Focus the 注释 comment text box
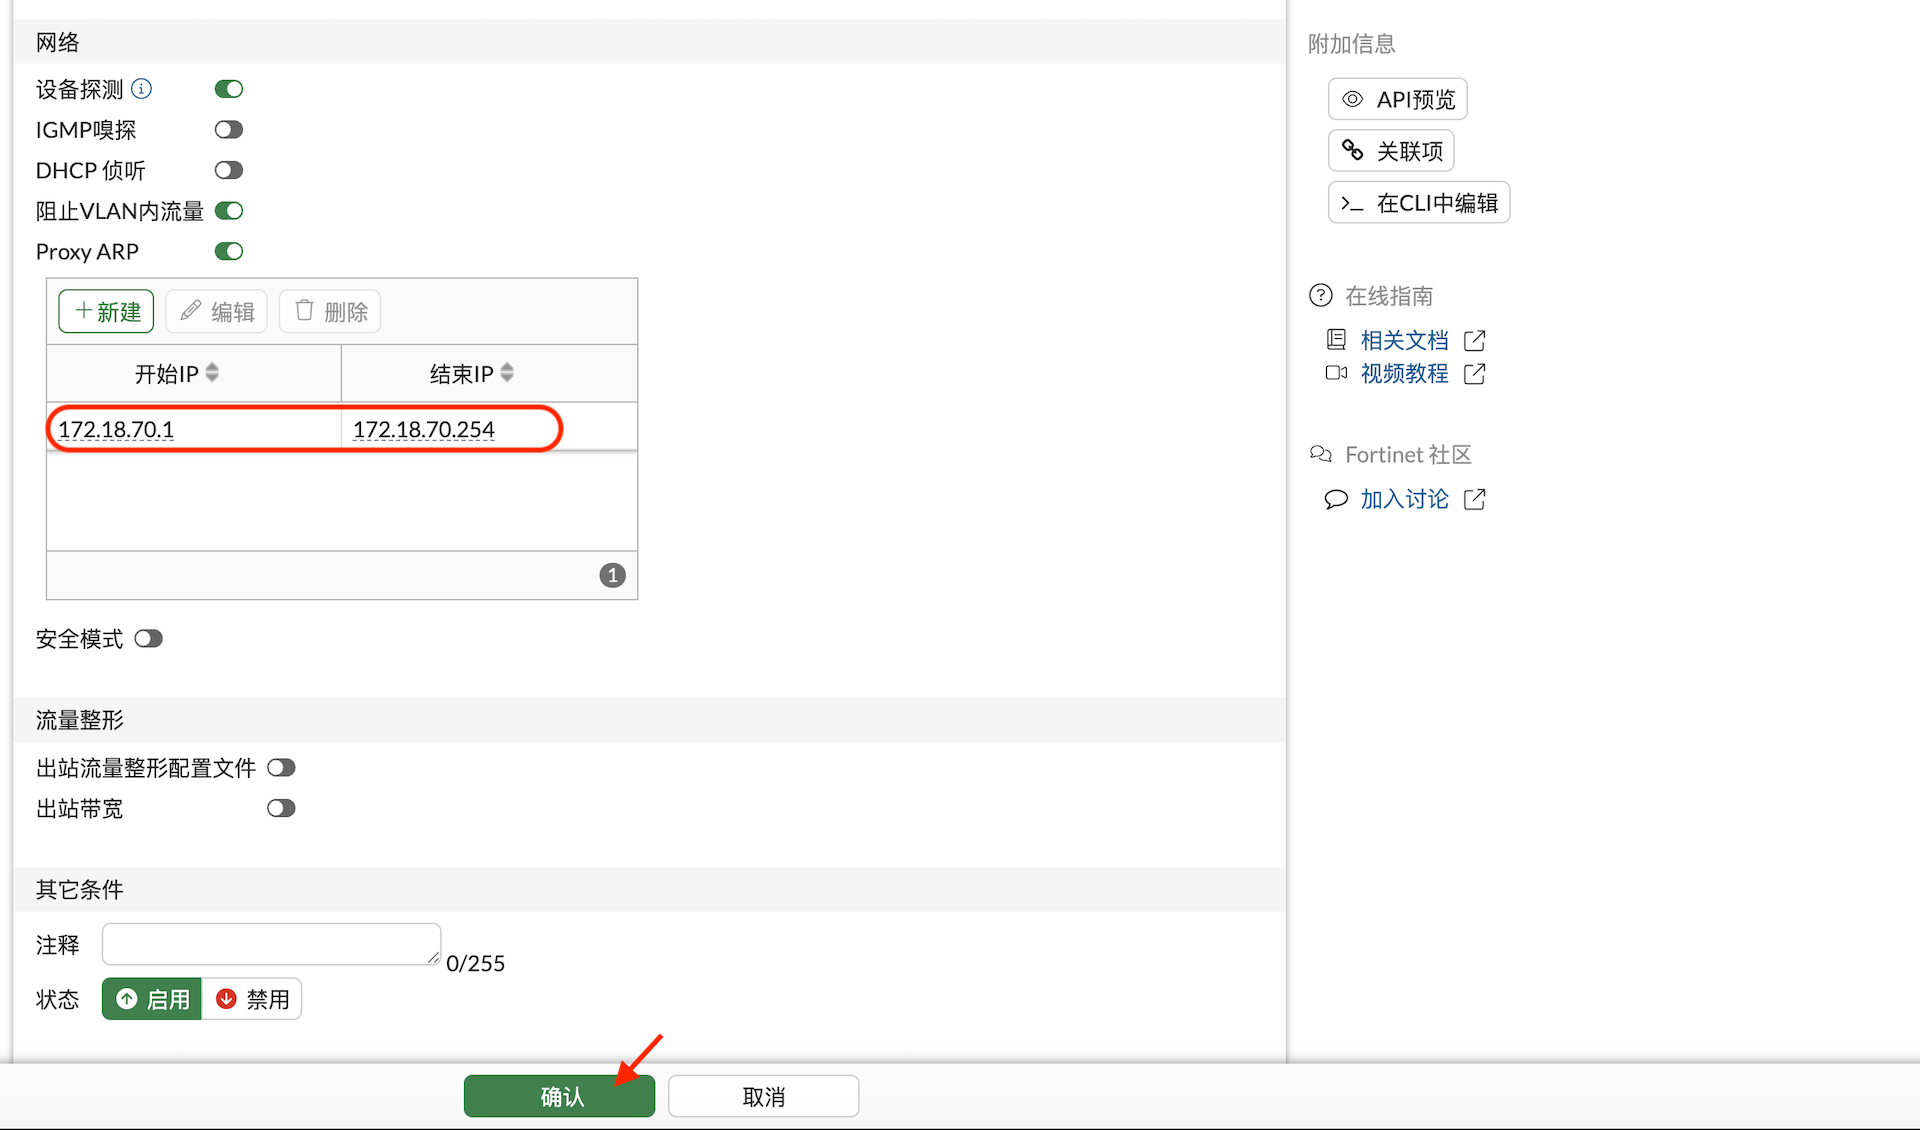The image size is (1920, 1130). coord(271,944)
